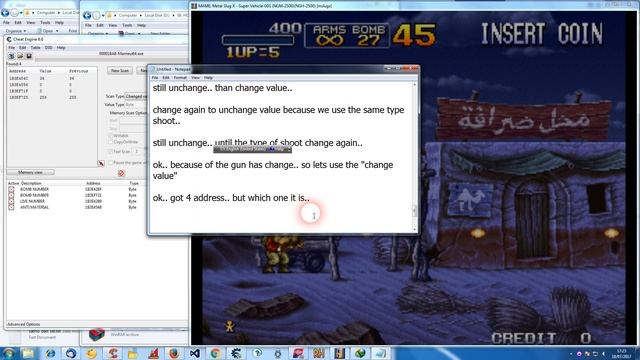This screenshot has width=640, height=360.
Task: Click the green globe taskbar icon
Action: 360,353
